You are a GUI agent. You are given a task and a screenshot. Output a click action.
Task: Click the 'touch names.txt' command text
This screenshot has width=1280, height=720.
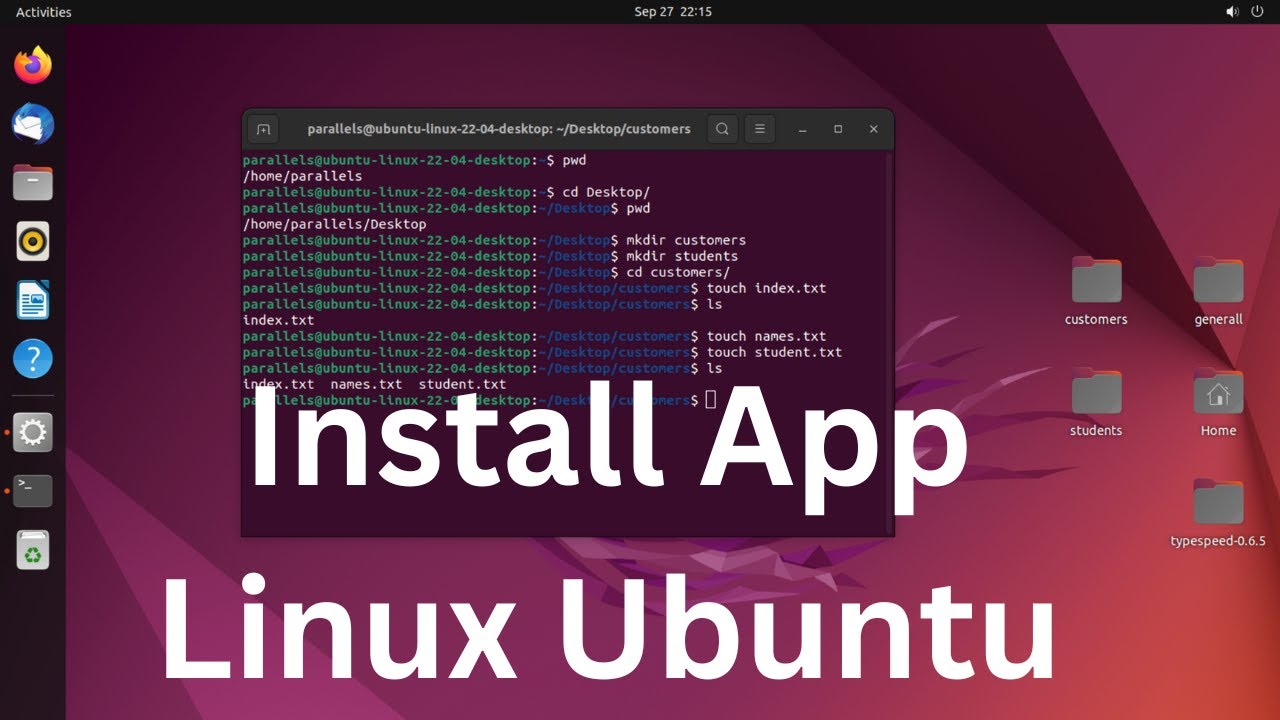click(767, 336)
